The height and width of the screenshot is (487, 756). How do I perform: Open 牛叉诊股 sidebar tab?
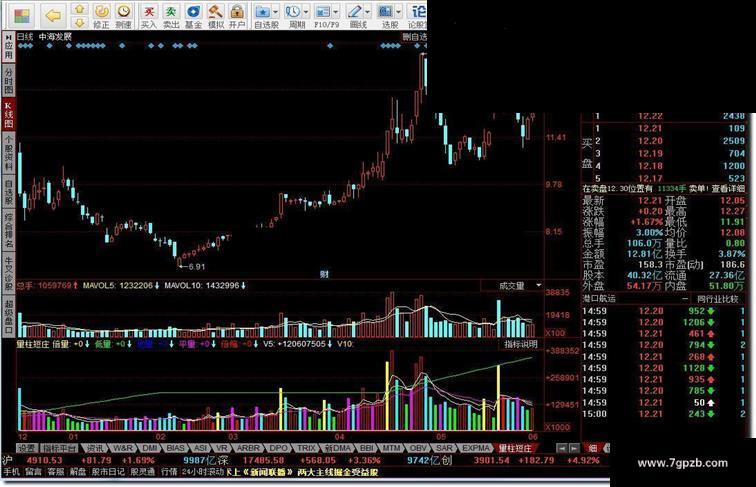click(8, 273)
